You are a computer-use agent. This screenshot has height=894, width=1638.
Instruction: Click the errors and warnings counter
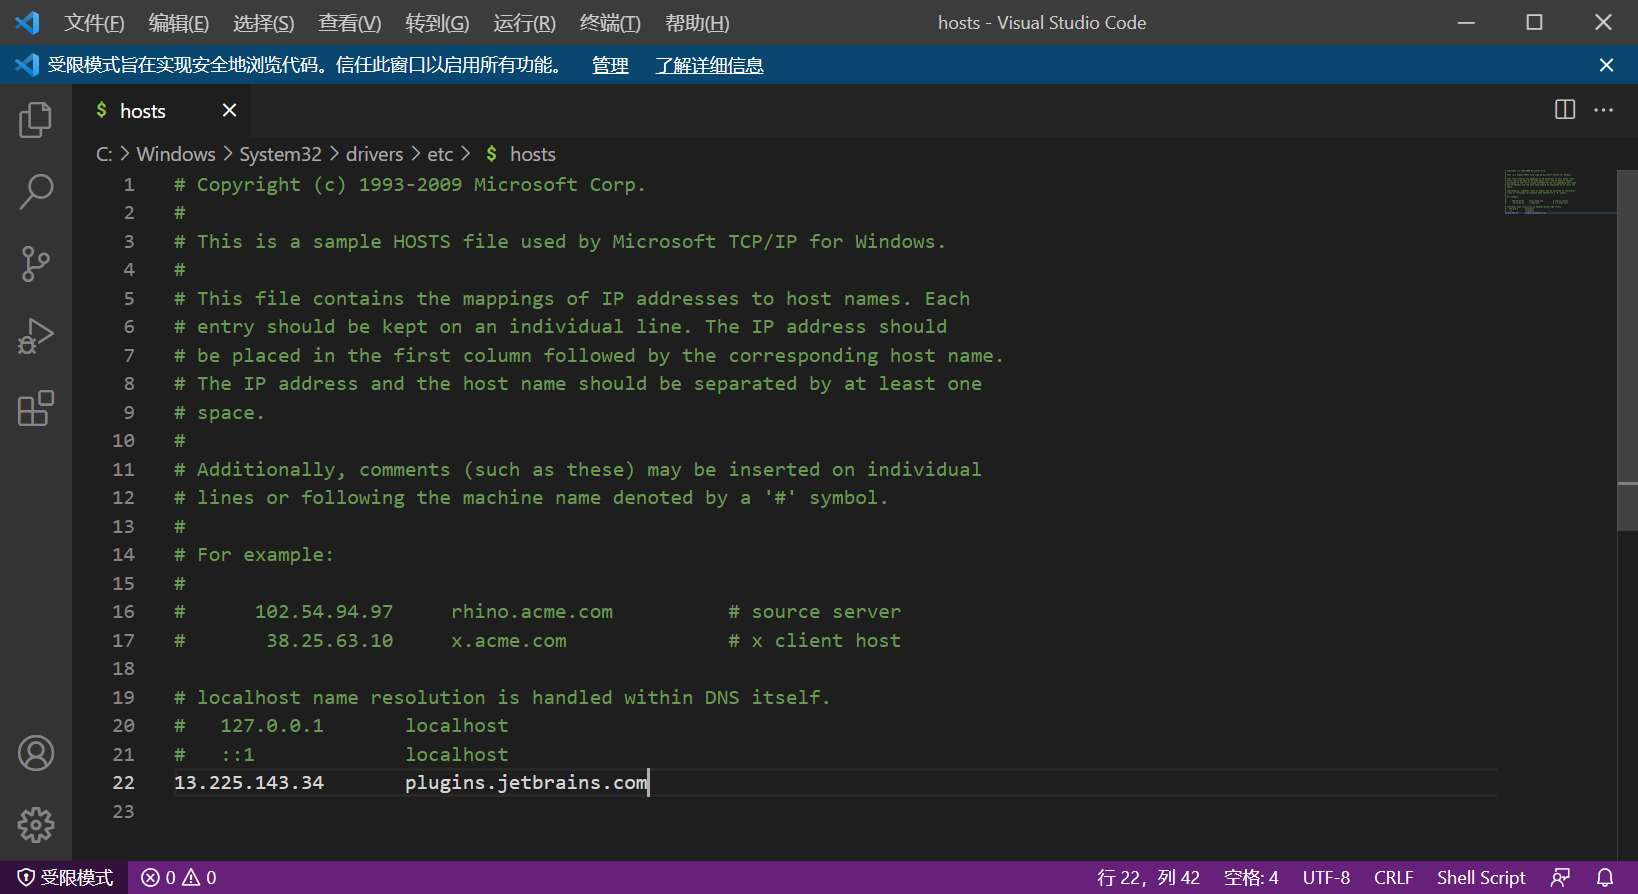[179, 878]
